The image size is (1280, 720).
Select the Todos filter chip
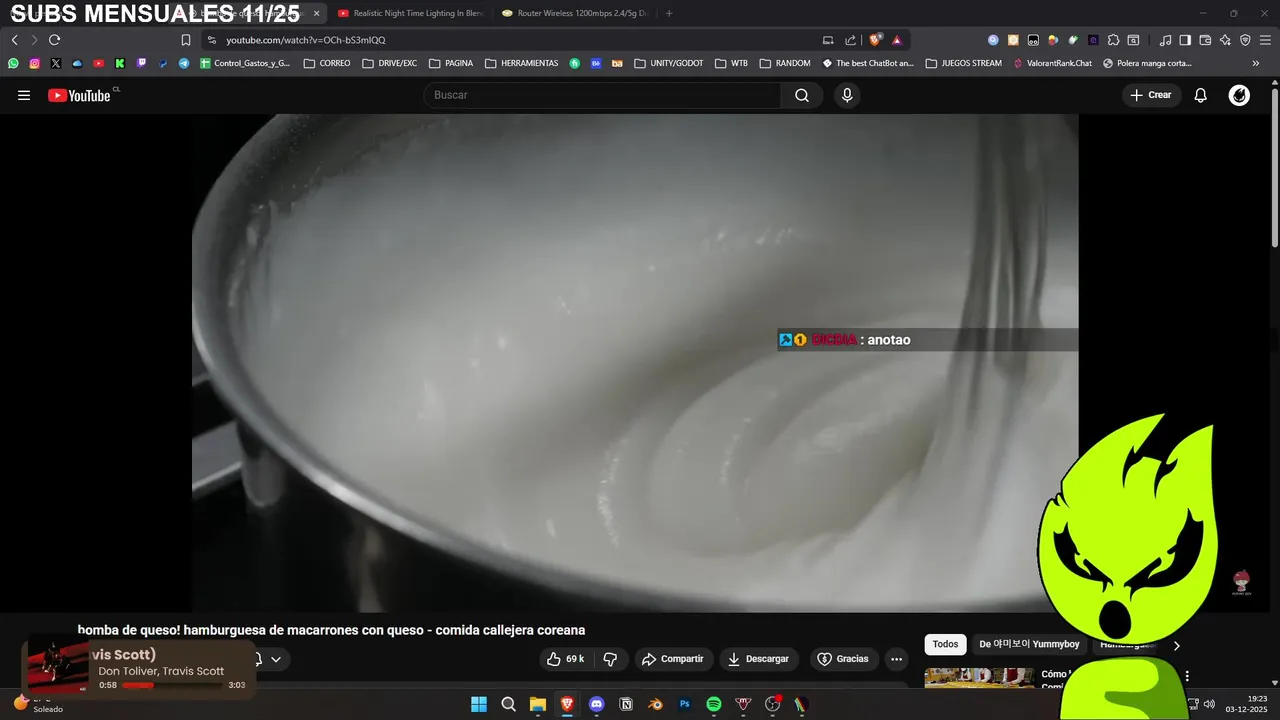[x=945, y=645]
